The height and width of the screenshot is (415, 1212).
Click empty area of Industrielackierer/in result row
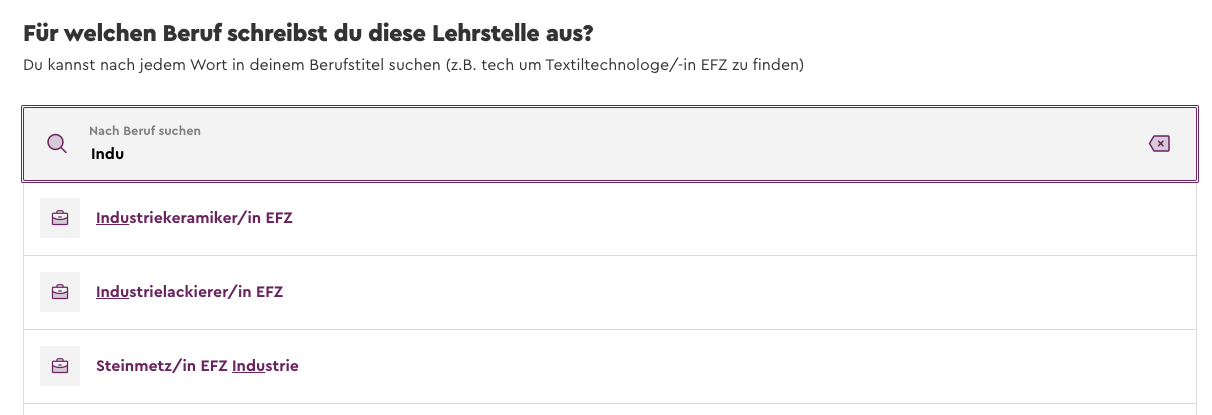click(x=740, y=292)
